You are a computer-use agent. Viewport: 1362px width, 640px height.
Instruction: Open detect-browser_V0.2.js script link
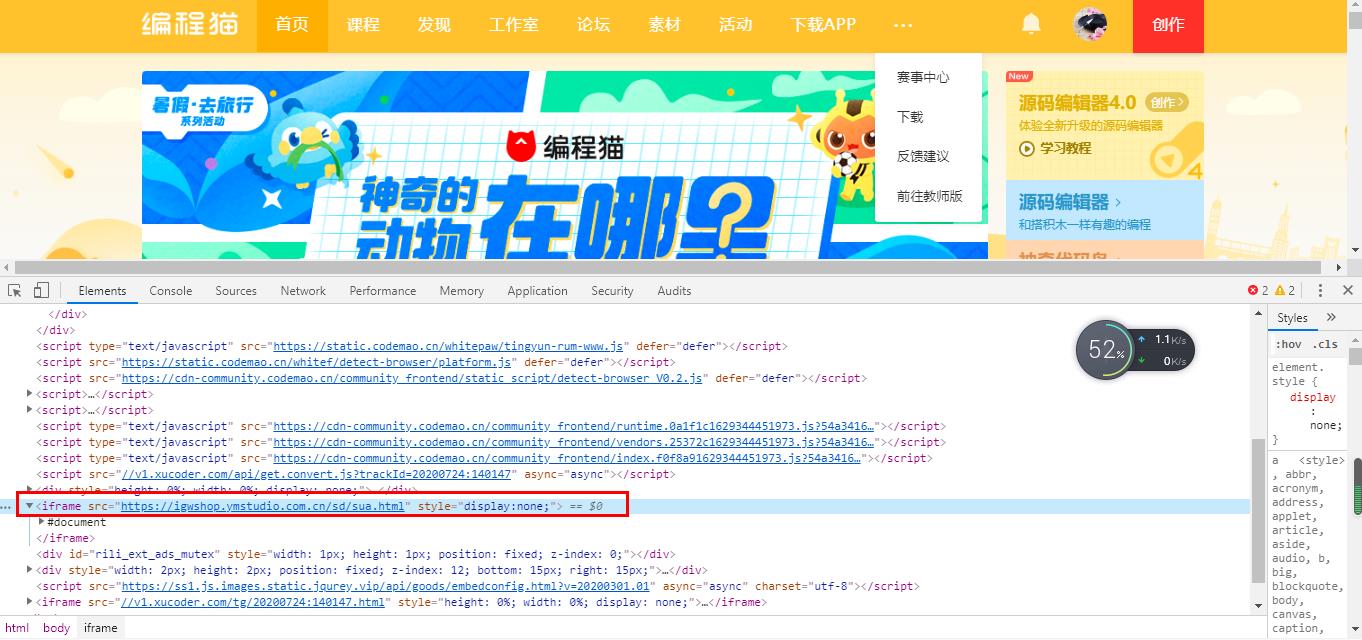412,378
